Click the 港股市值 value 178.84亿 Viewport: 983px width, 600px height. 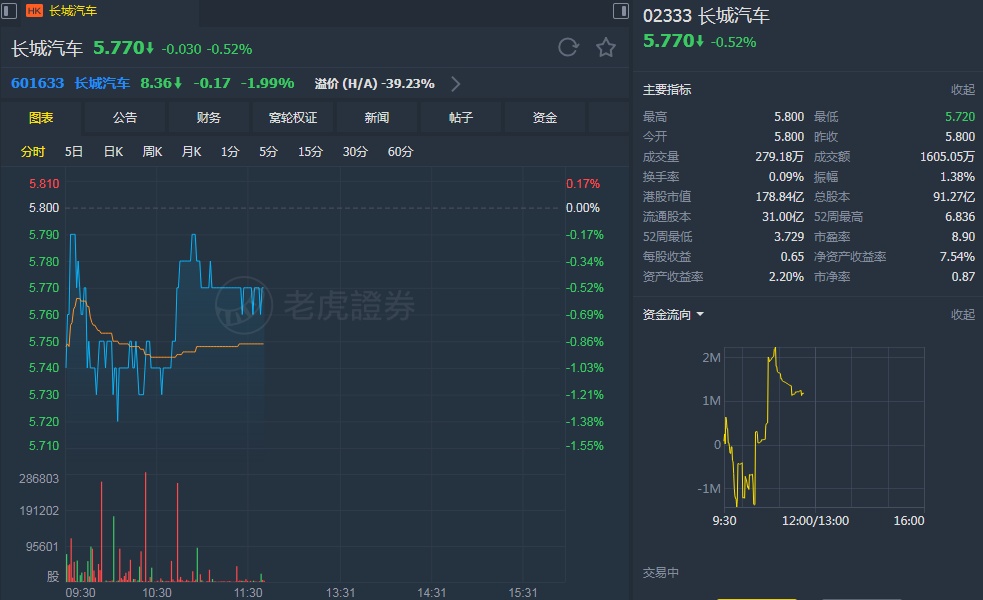[779, 197]
